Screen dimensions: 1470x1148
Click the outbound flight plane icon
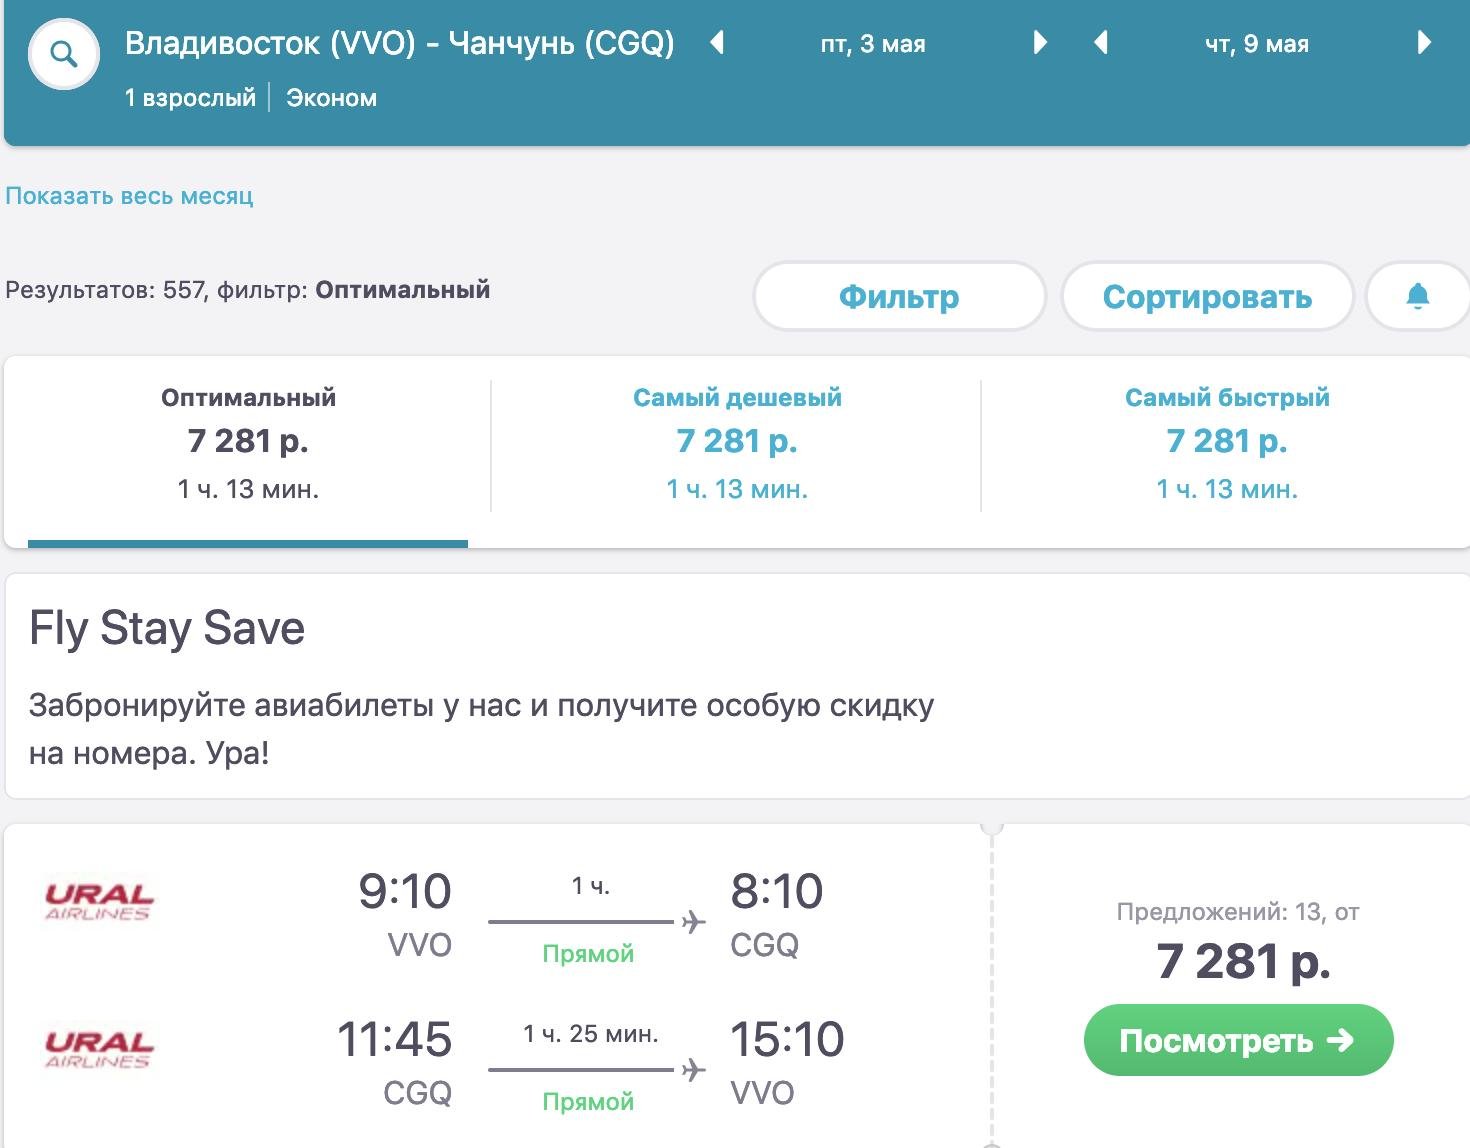[693, 922]
